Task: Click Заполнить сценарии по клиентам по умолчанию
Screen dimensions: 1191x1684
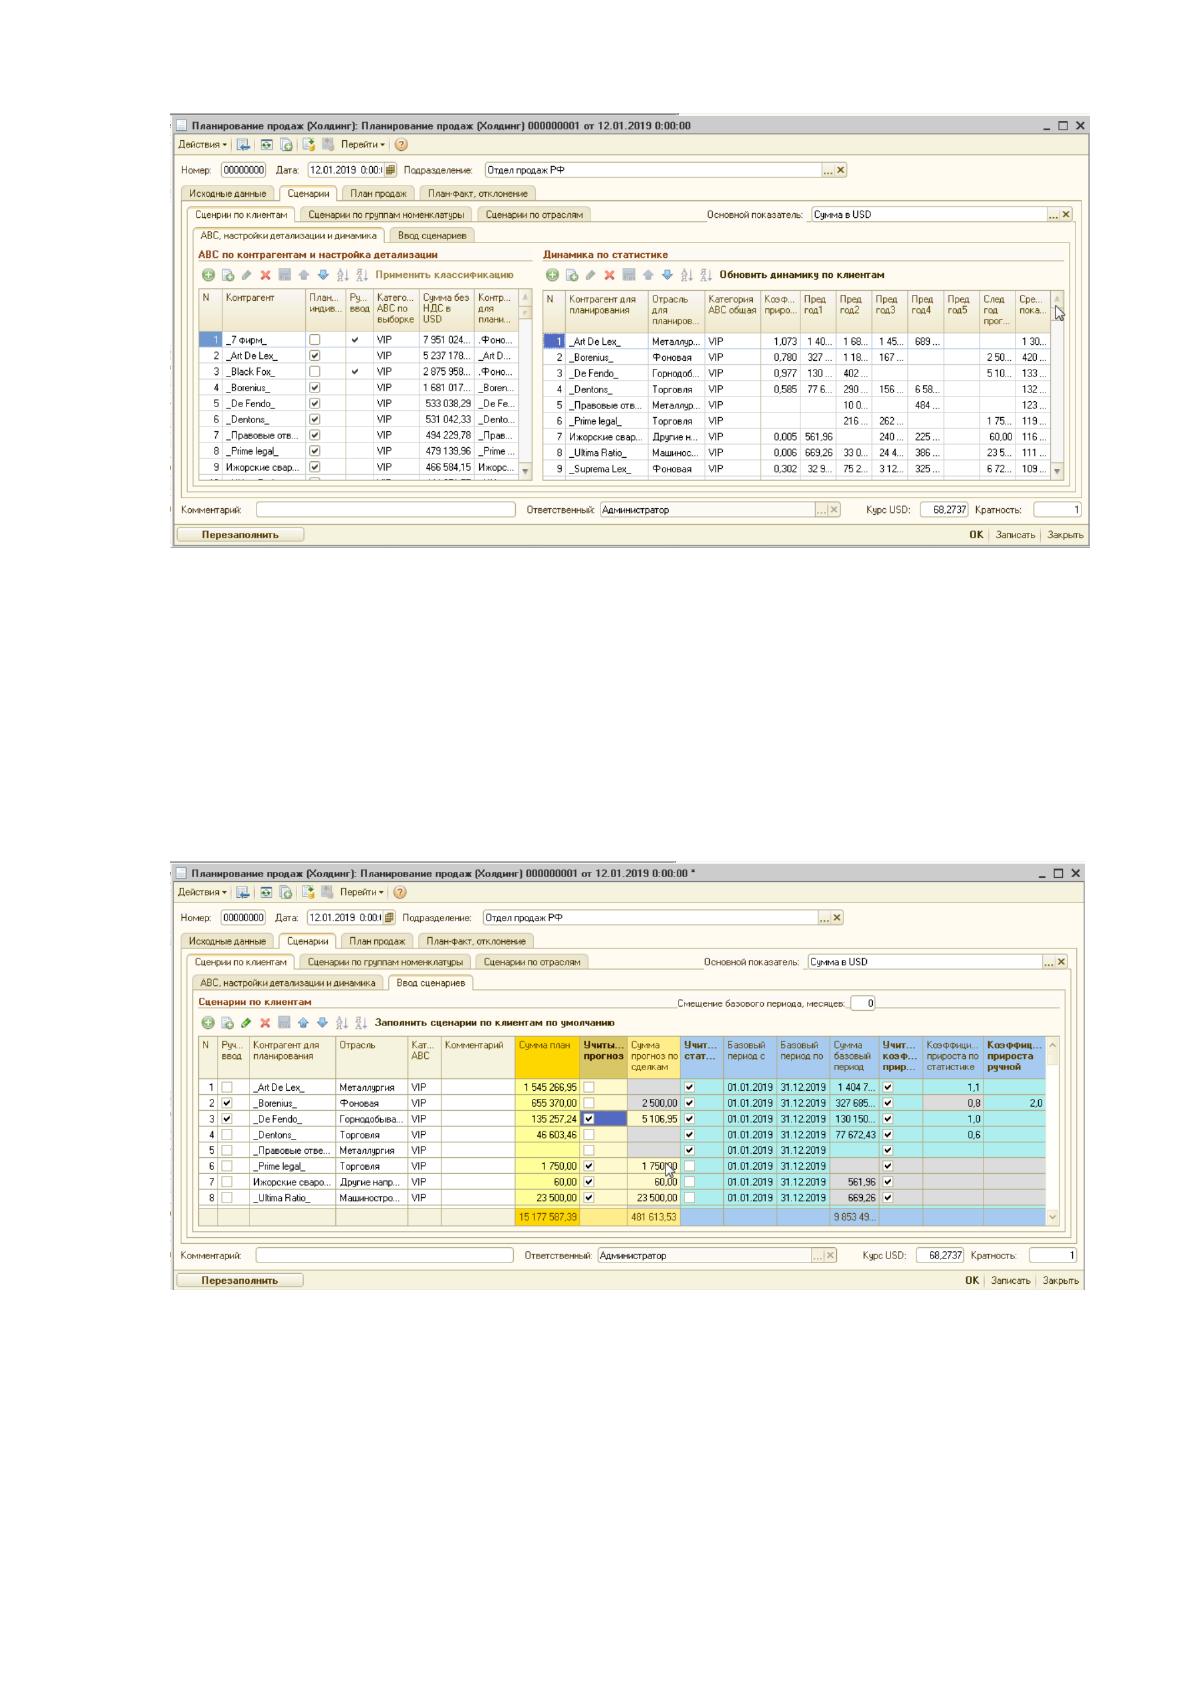Action: 494,1023
